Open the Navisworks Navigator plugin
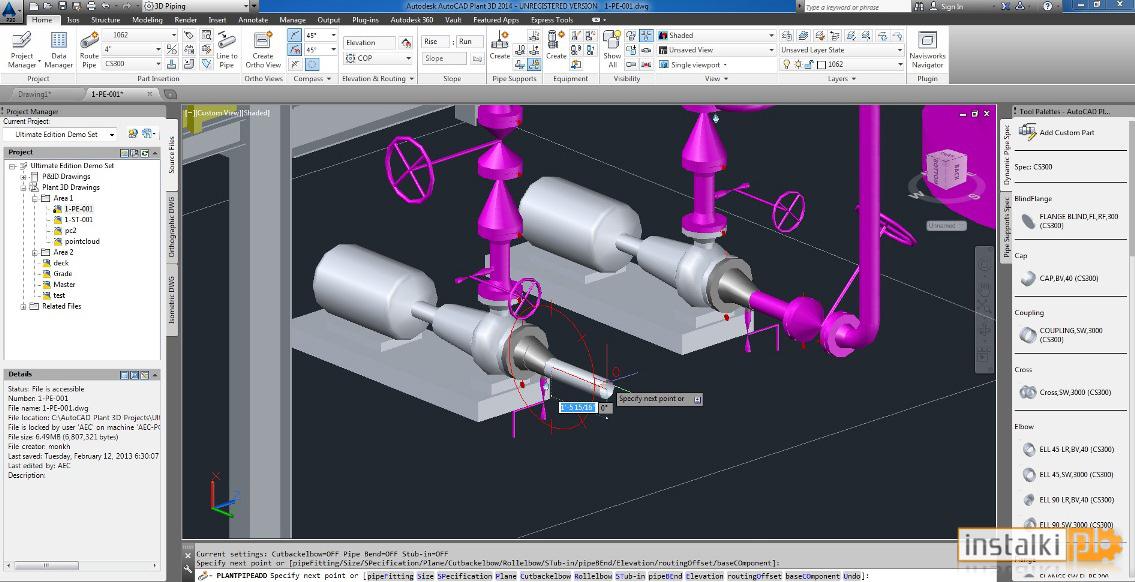 (x=927, y=49)
